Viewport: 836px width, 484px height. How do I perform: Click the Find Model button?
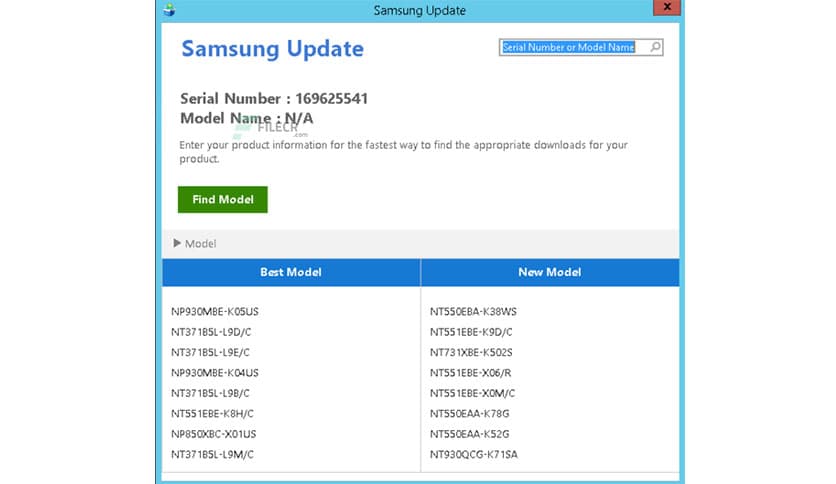[223, 199]
